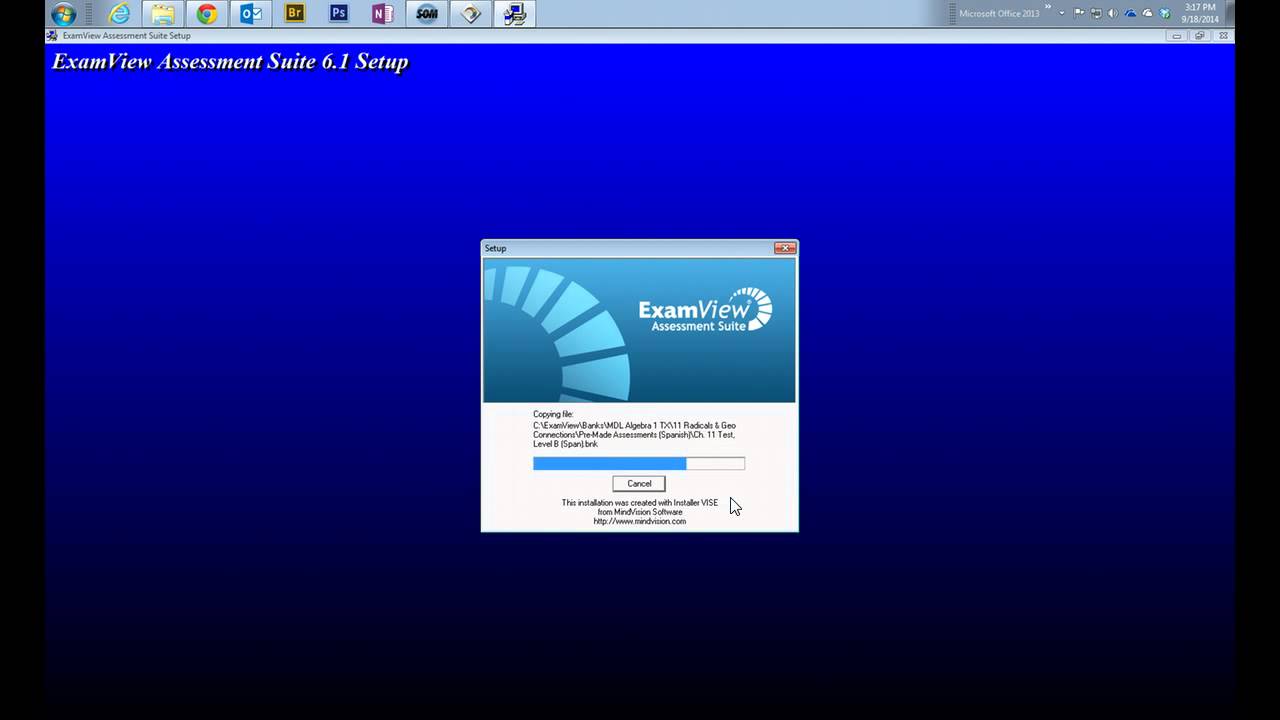Open the volume speaker tray icon
This screenshot has height=720, width=1280.
pyautogui.click(x=1113, y=14)
